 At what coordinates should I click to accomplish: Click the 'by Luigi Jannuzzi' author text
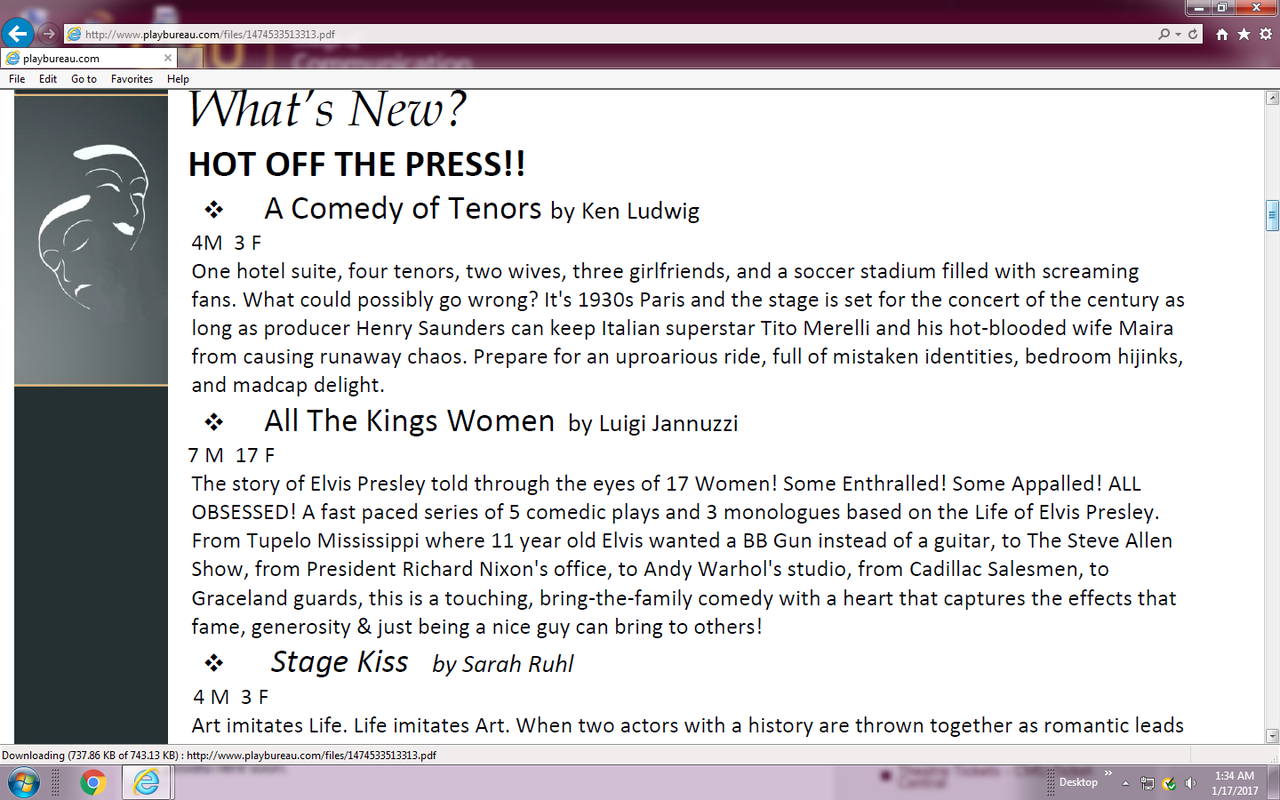(x=653, y=424)
